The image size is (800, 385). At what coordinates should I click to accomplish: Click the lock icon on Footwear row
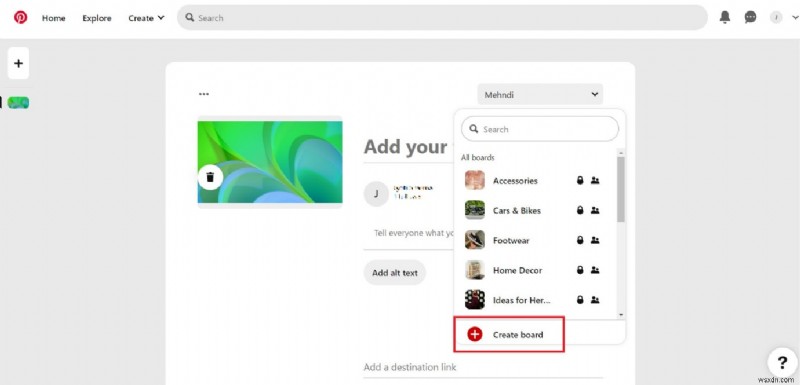[580, 240]
